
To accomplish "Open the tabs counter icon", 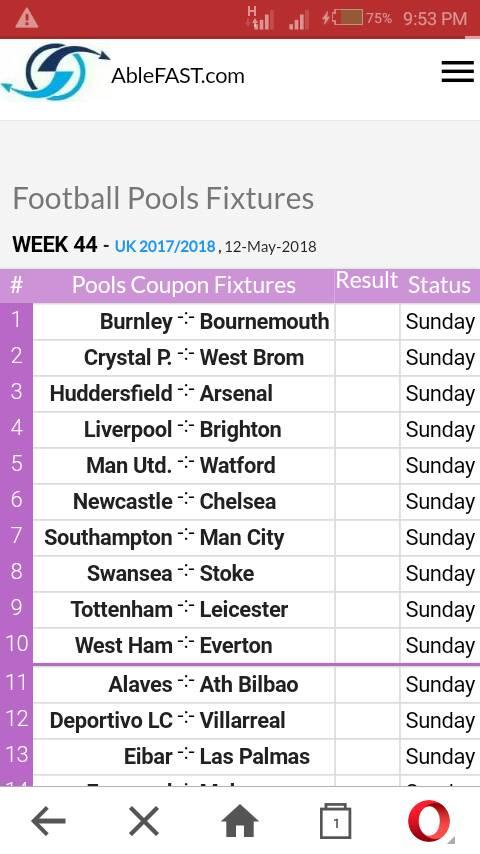I will pyautogui.click(x=335, y=821).
